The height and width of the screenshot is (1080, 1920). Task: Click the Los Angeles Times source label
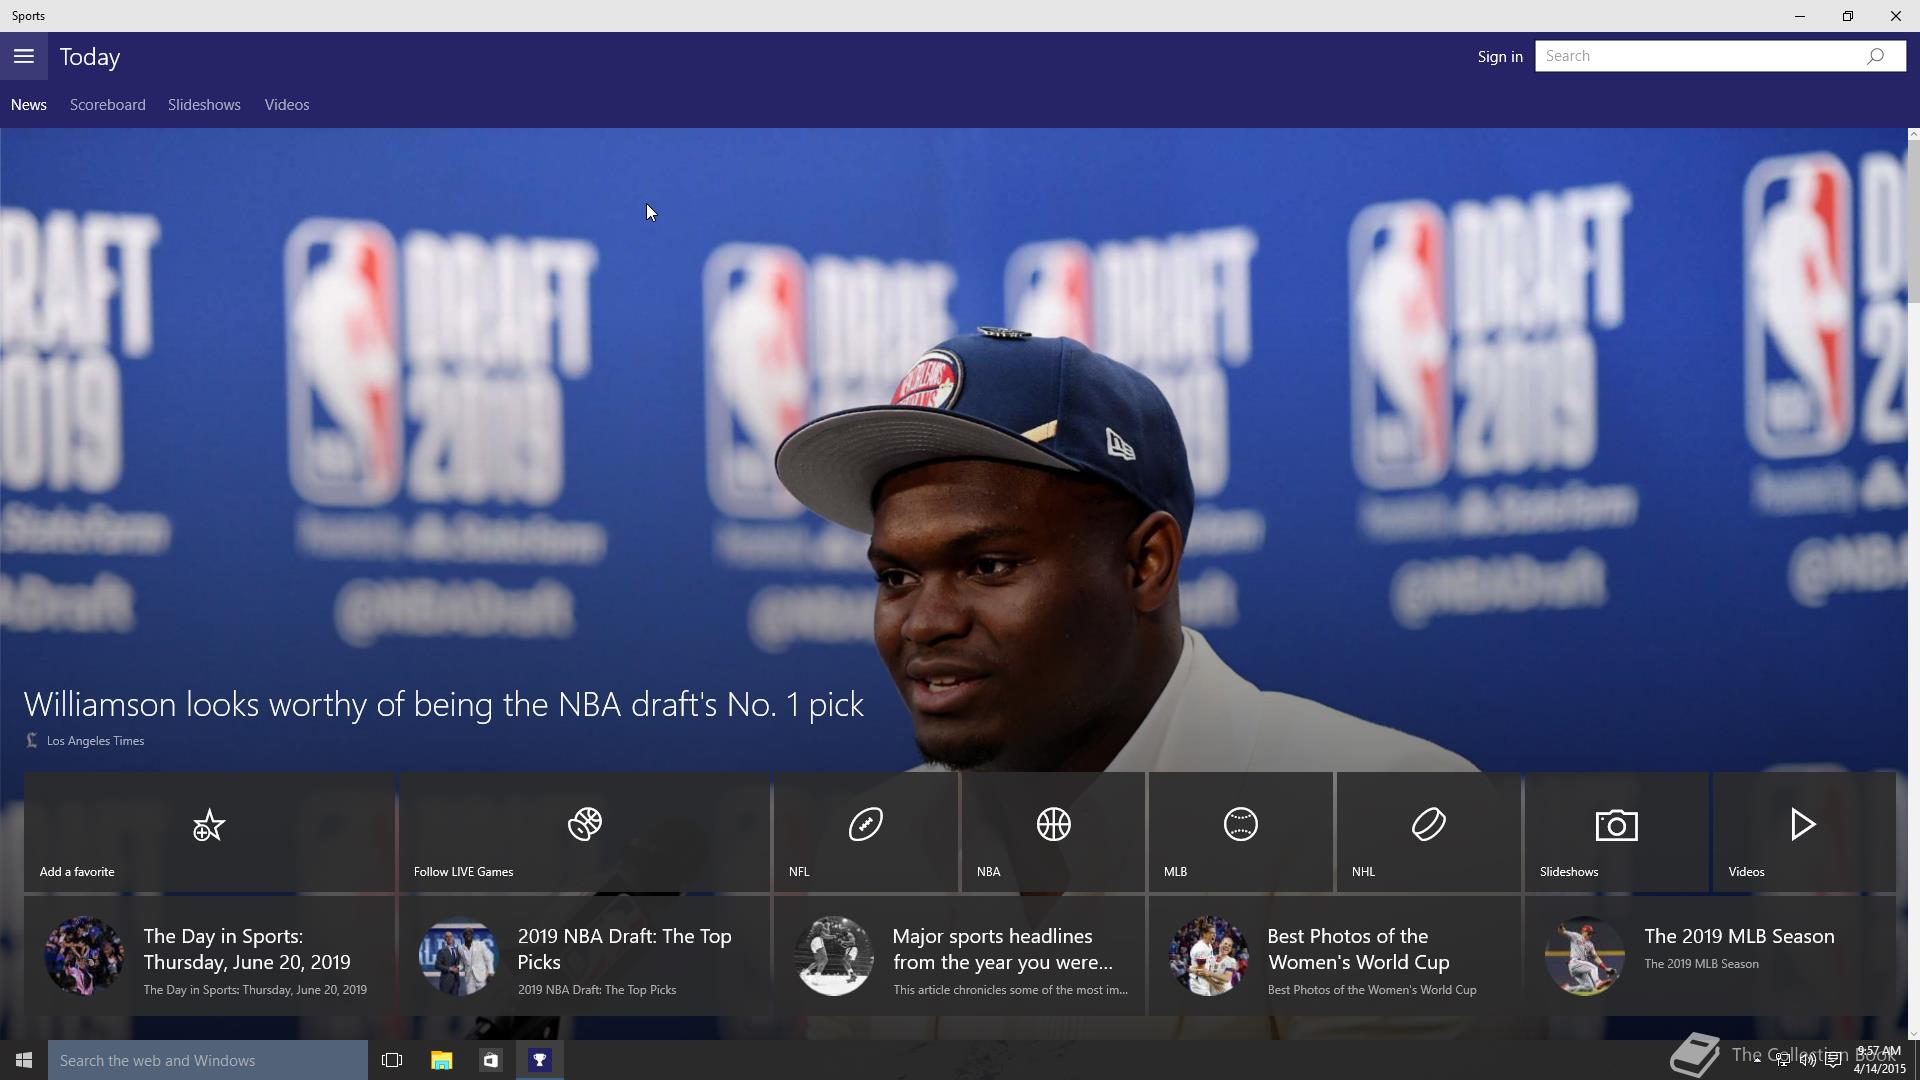pos(95,741)
